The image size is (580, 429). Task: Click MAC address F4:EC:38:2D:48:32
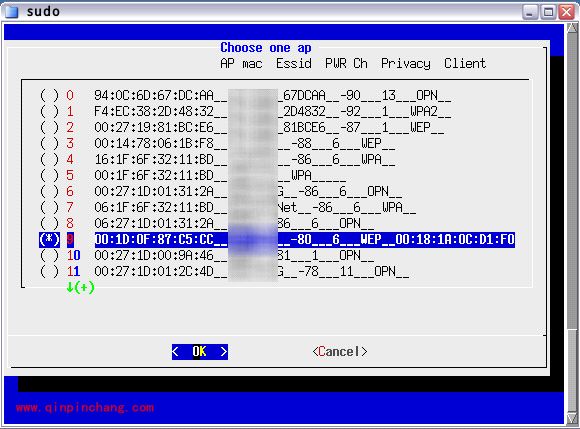(x=154, y=111)
